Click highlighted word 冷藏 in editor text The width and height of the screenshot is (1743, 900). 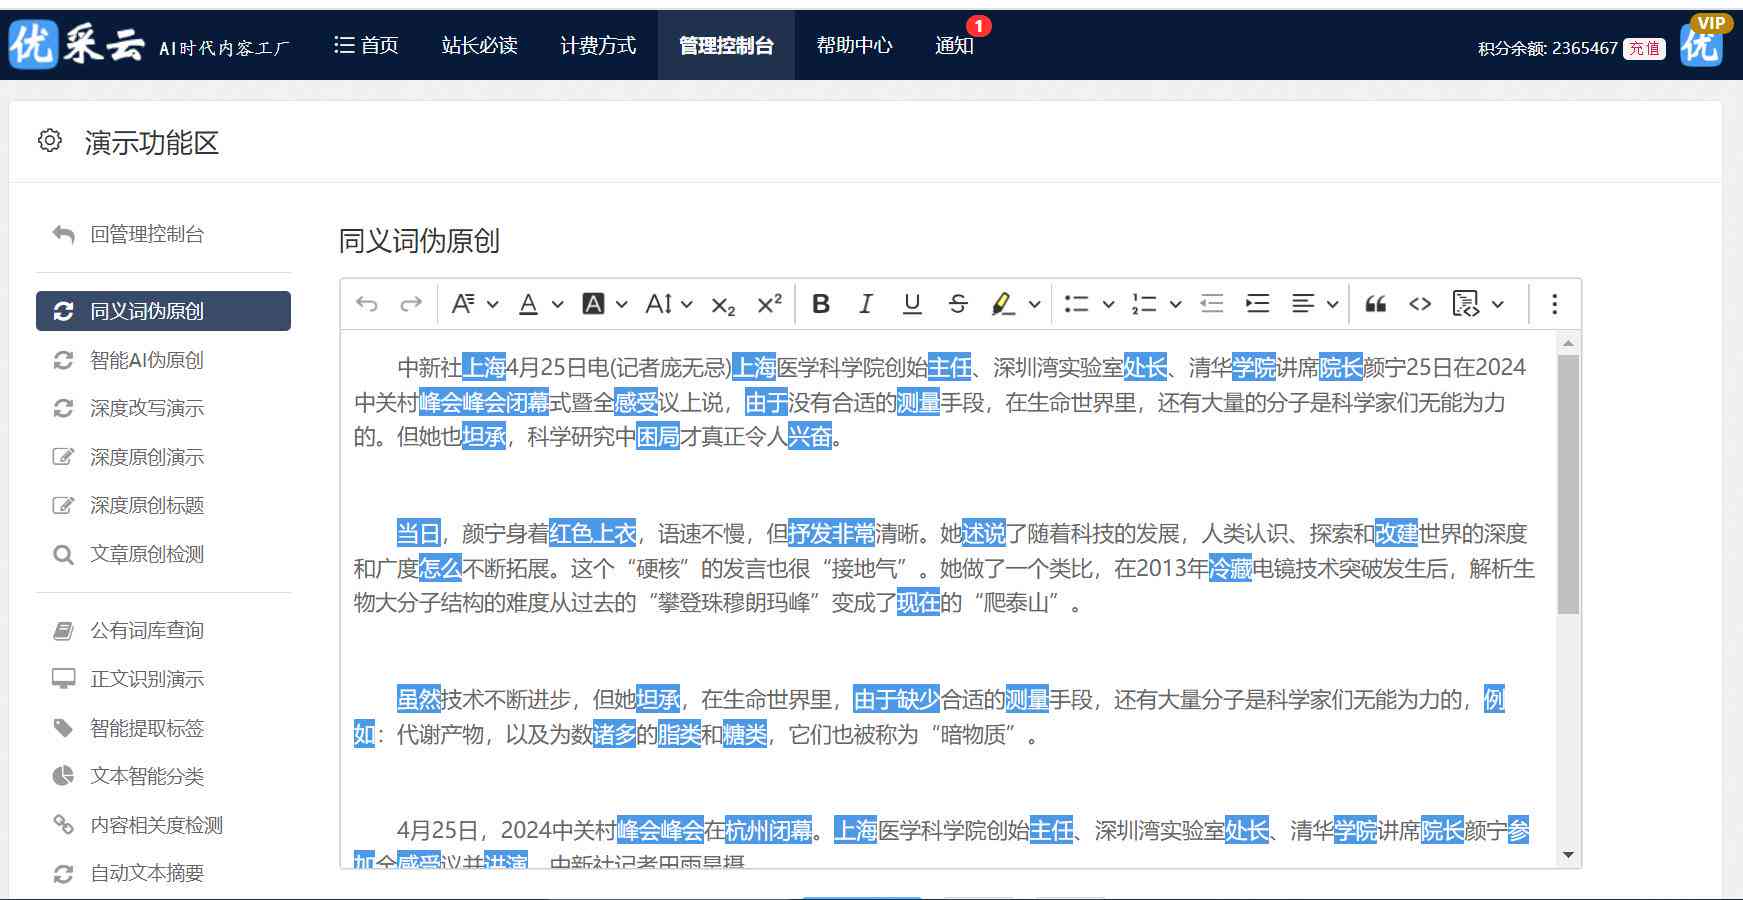click(x=1230, y=569)
